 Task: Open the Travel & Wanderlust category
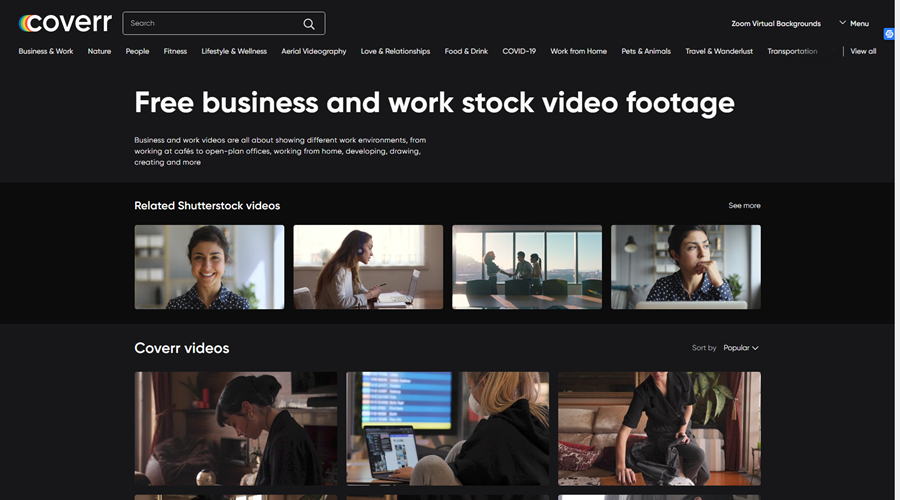click(x=719, y=51)
